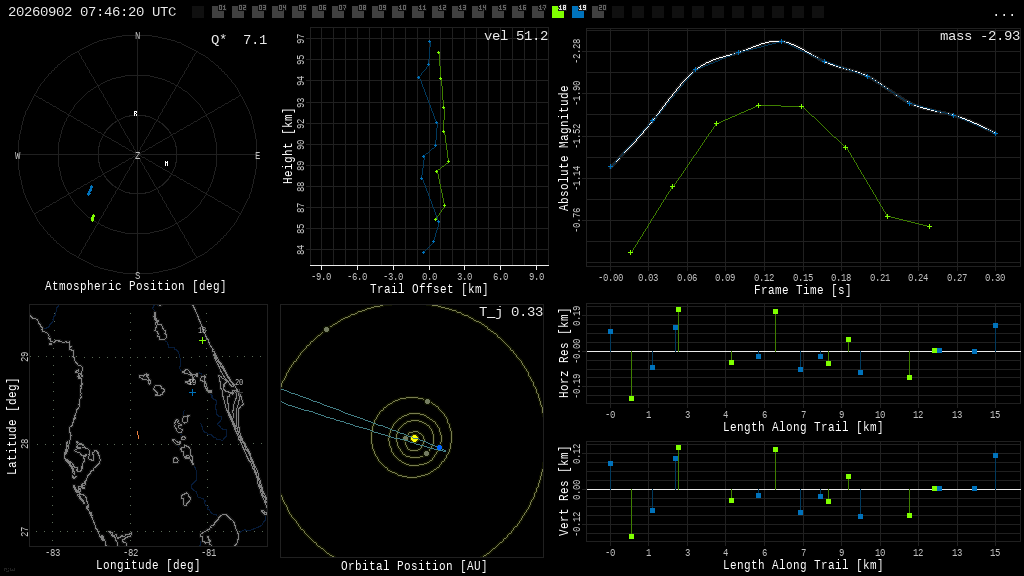Click station square labeled 08
Screen dimensions: 1024x576
[359, 12]
